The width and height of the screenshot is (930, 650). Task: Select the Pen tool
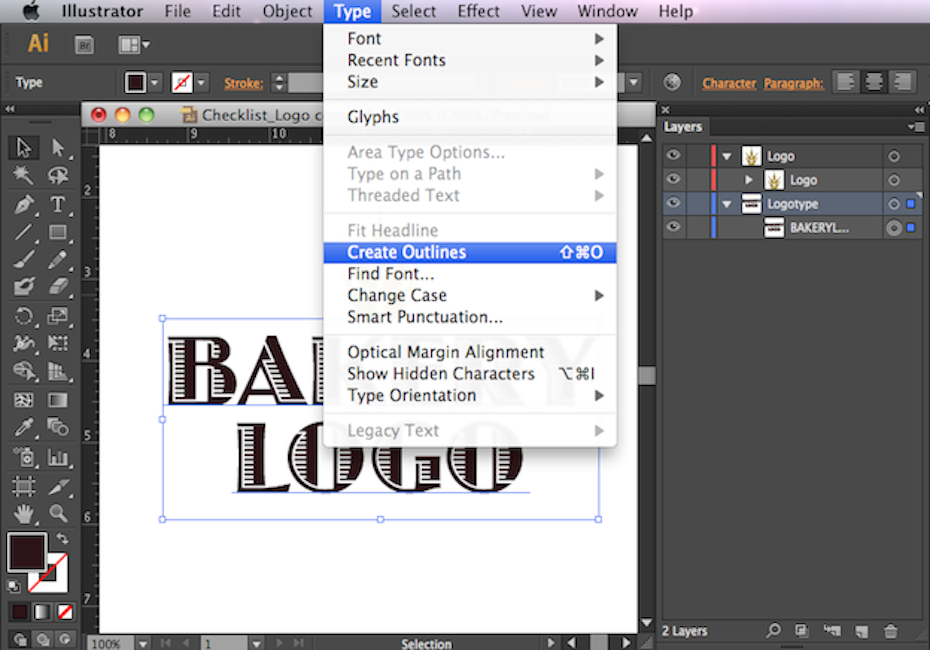tap(24, 204)
